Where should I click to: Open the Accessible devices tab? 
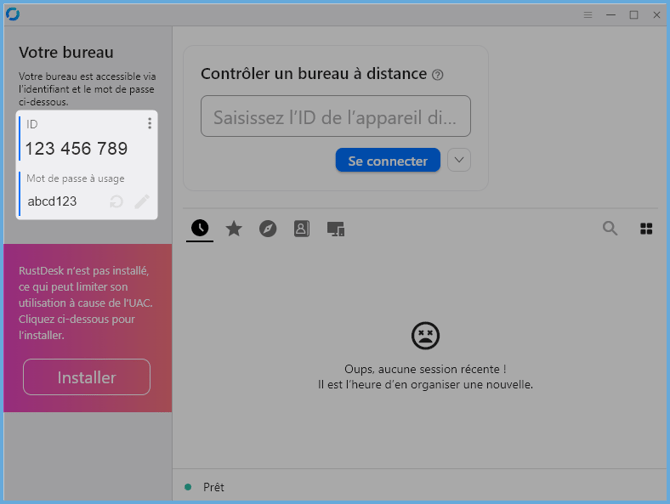point(336,229)
